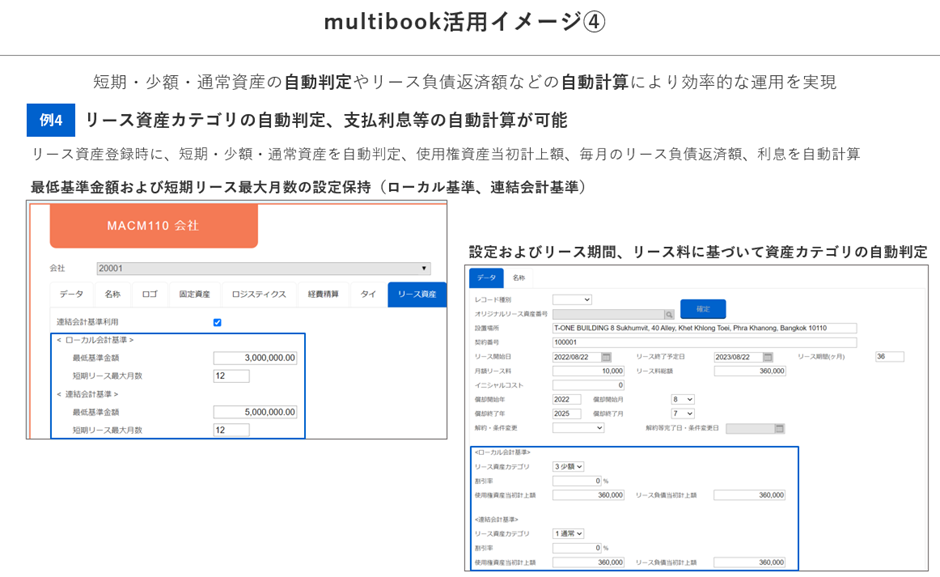Open the calendar icon for lease start date
The image size is (940, 577).
(606, 357)
